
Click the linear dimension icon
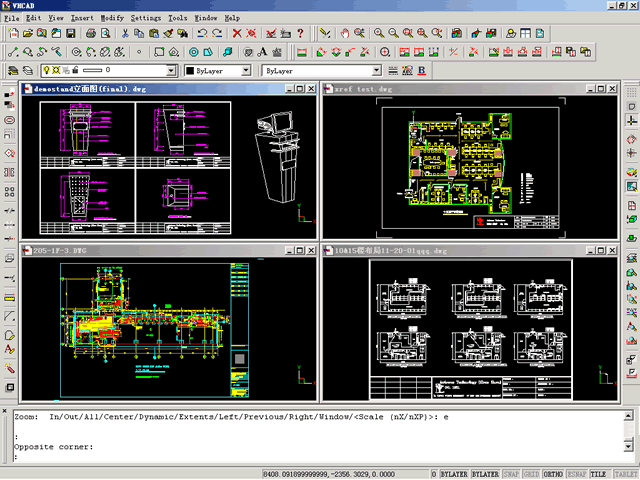tap(302, 52)
